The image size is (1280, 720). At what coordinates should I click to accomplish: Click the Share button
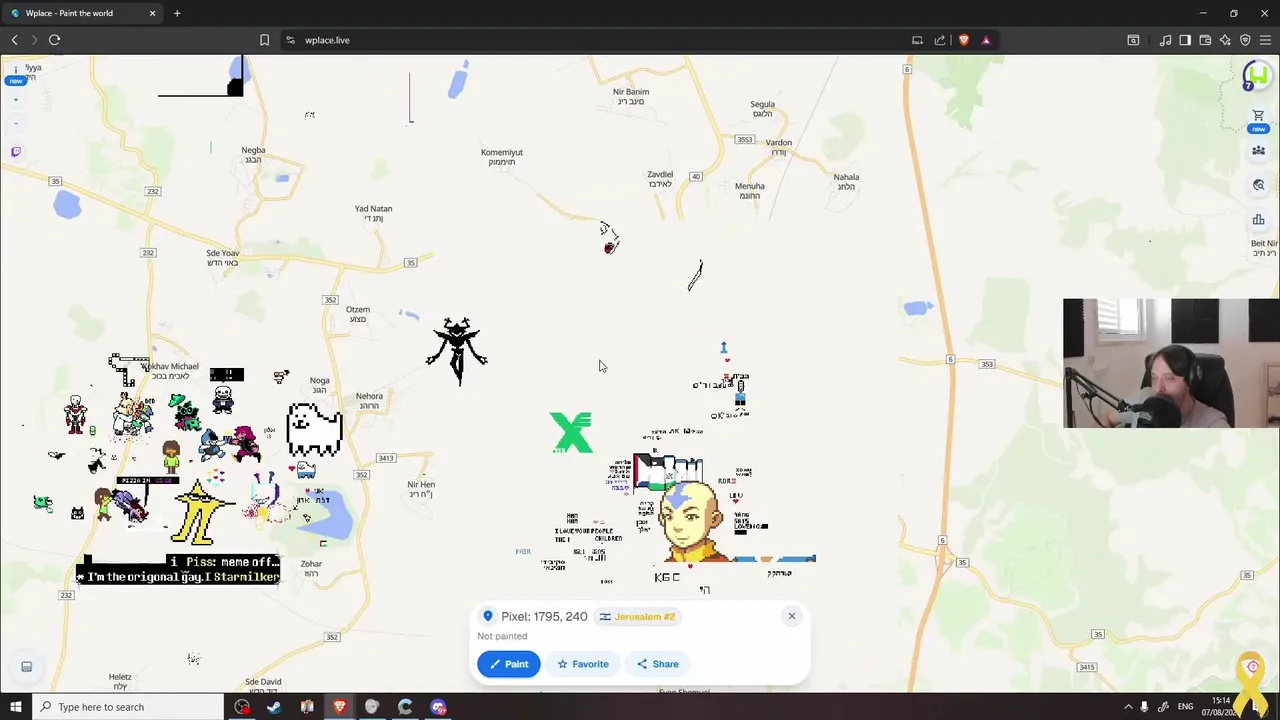tap(657, 664)
